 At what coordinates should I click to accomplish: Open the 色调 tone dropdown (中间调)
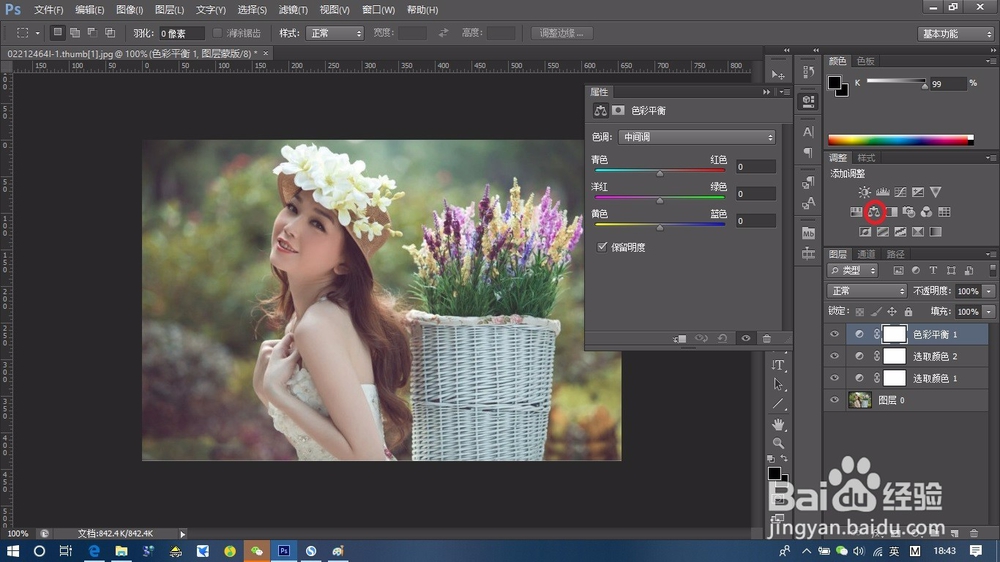pyautogui.click(x=696, y=137)
